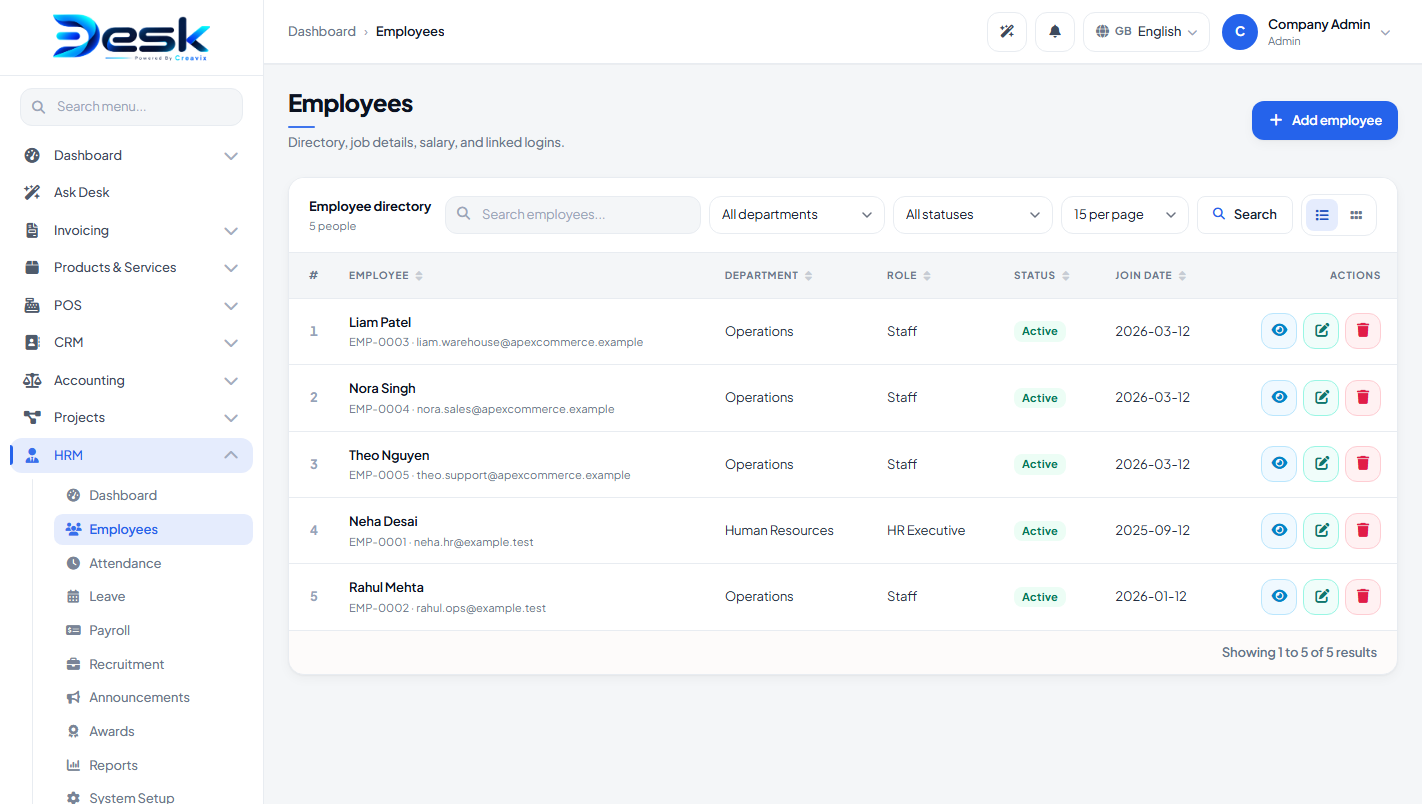View Nora Singh's employee record

(1279, 397)
